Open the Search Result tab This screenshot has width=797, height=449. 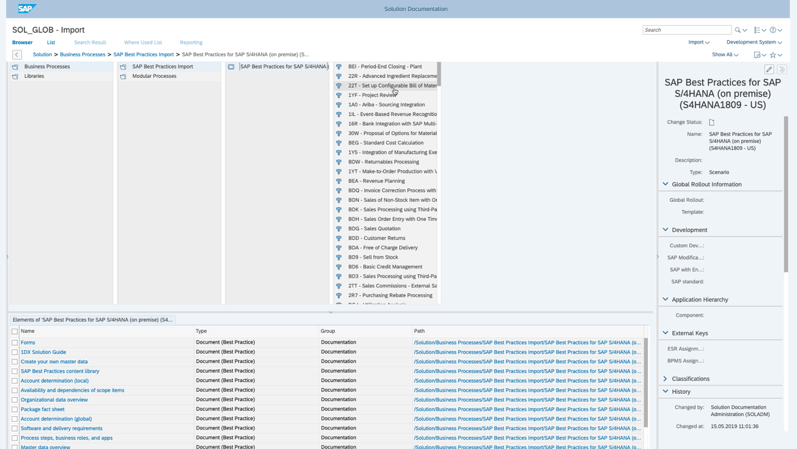click(x=90, y=42)
